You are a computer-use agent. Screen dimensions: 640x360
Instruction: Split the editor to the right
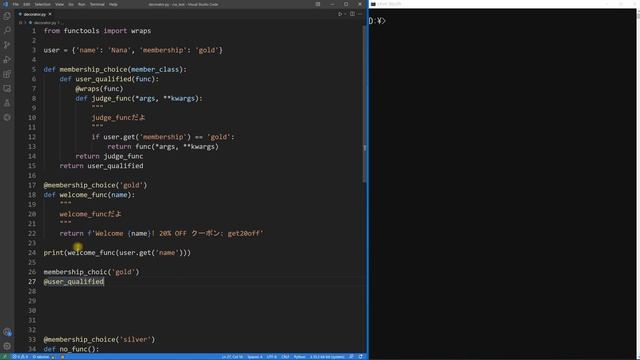(352, 14)
